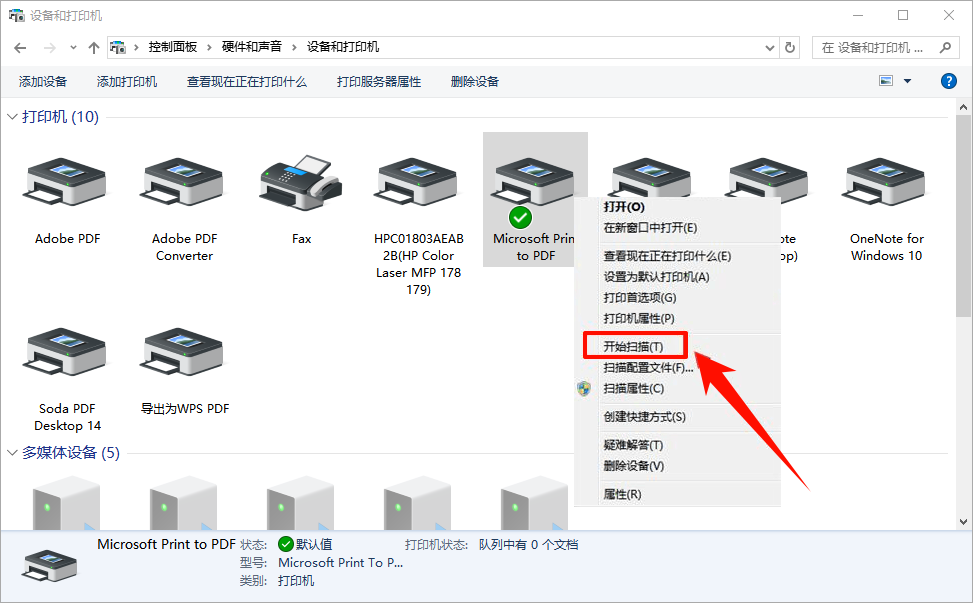Screen dimensions: 973x603
Task: Select the Adobe PDF printer icon
Action: (66, 183)
